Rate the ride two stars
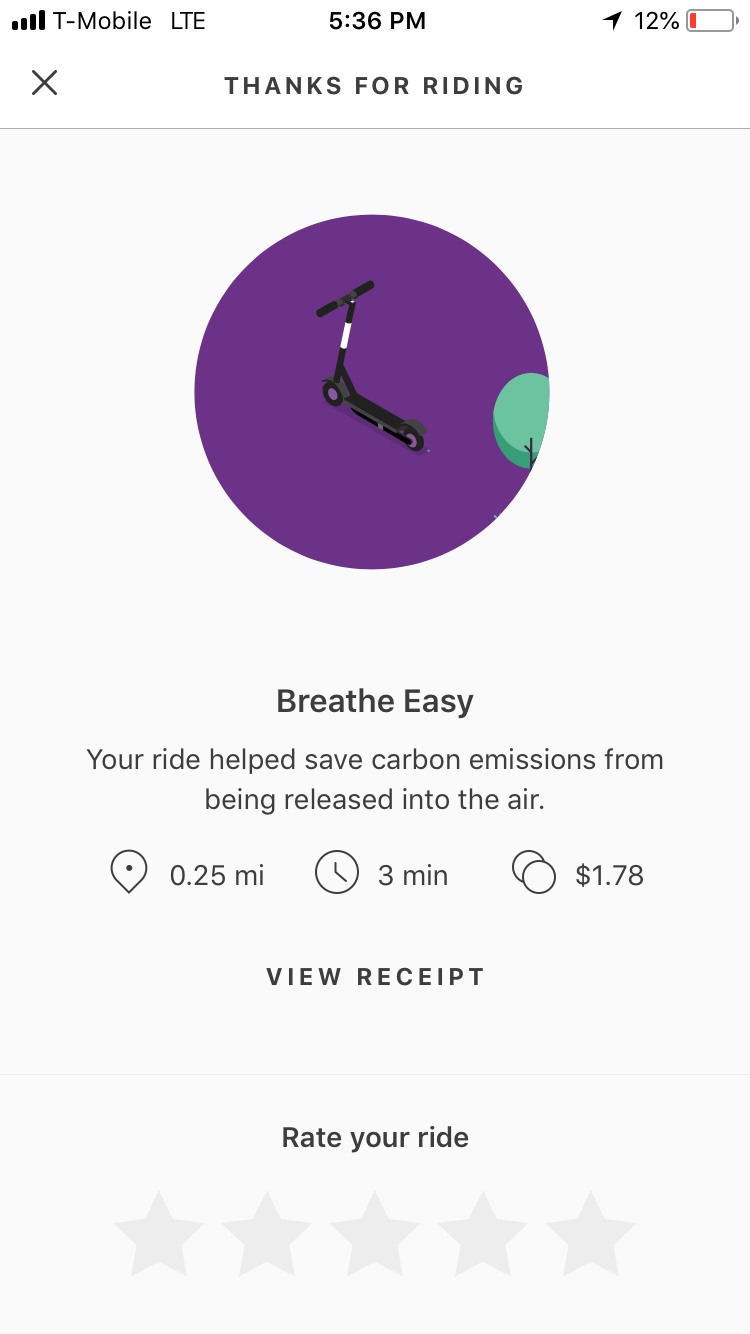The image size is (750, 1334). tap(267, 1233)
